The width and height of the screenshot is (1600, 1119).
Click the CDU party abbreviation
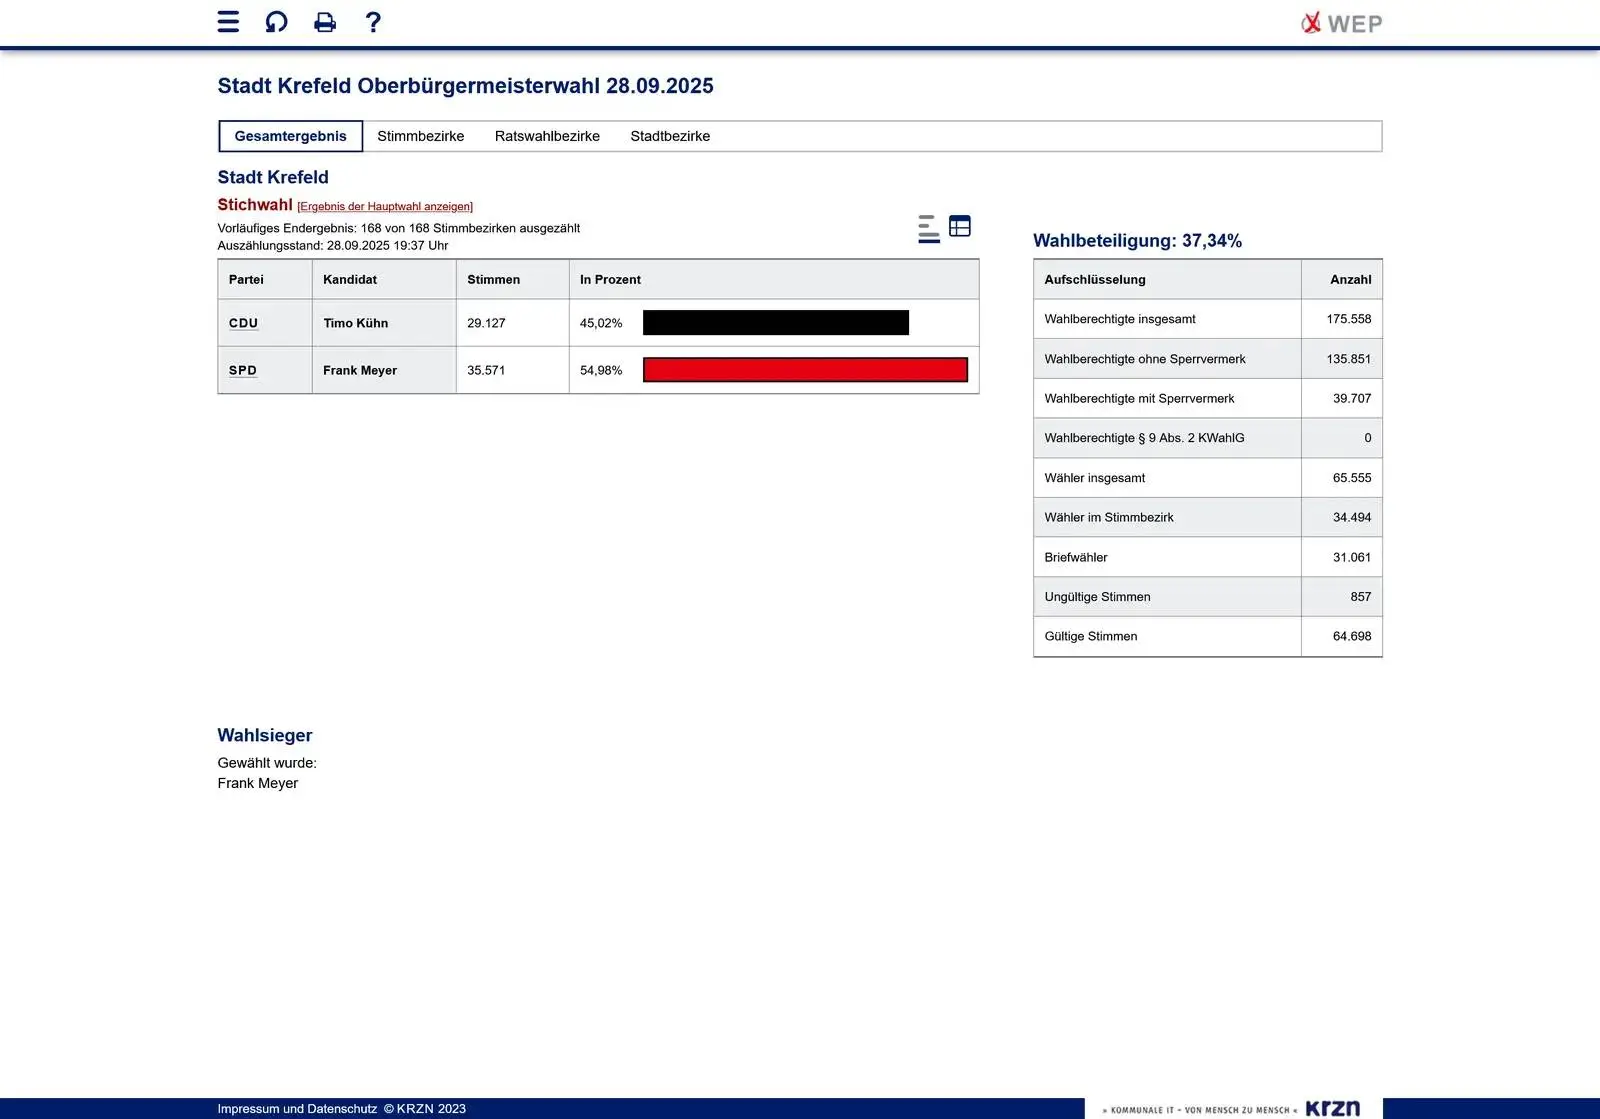click(x=243, y=323)
